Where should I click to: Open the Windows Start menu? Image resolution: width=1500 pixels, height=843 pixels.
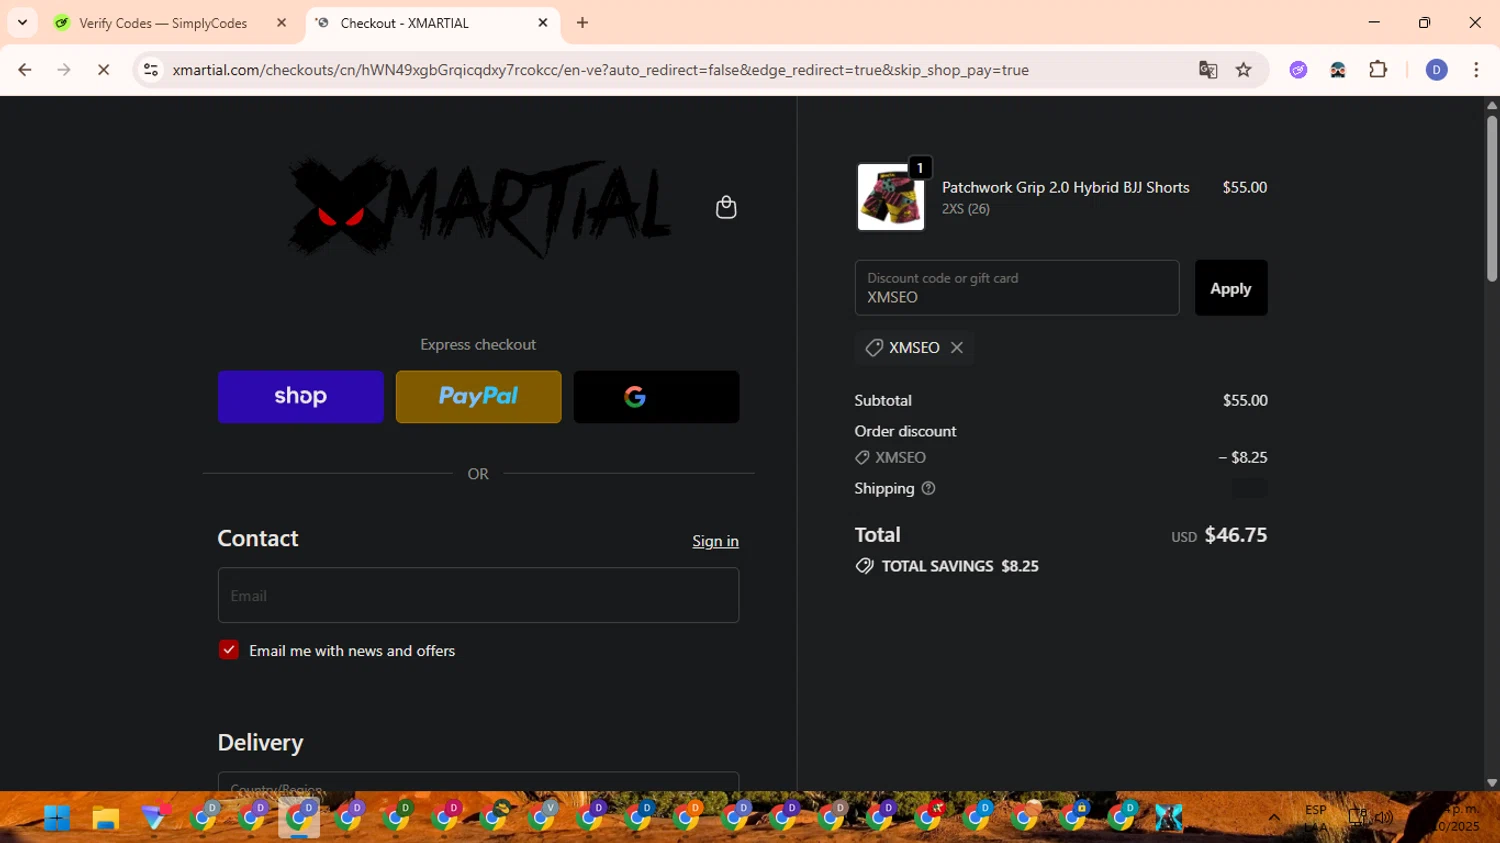pyautogui.click(x=57, y=818)
